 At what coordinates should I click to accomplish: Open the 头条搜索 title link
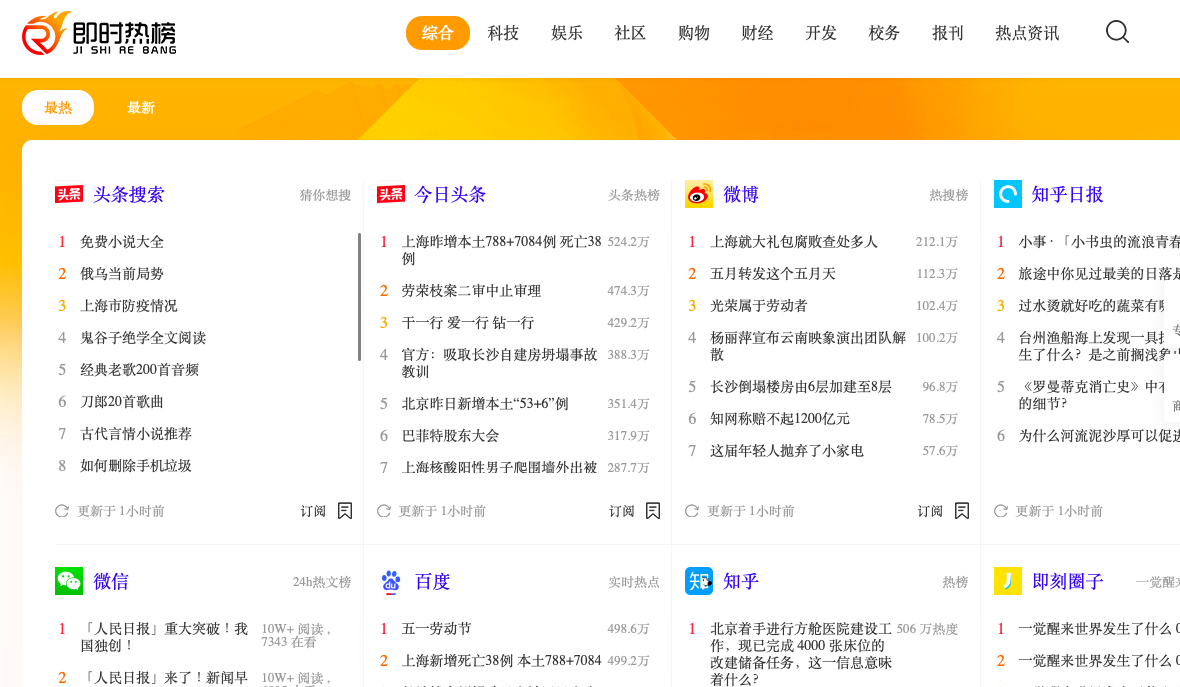[129, 194]
